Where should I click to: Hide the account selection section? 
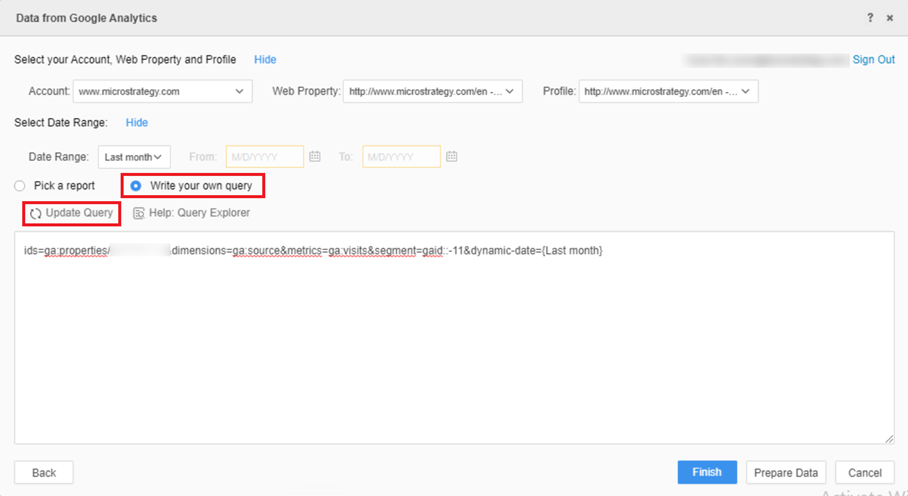click(265, 60)
